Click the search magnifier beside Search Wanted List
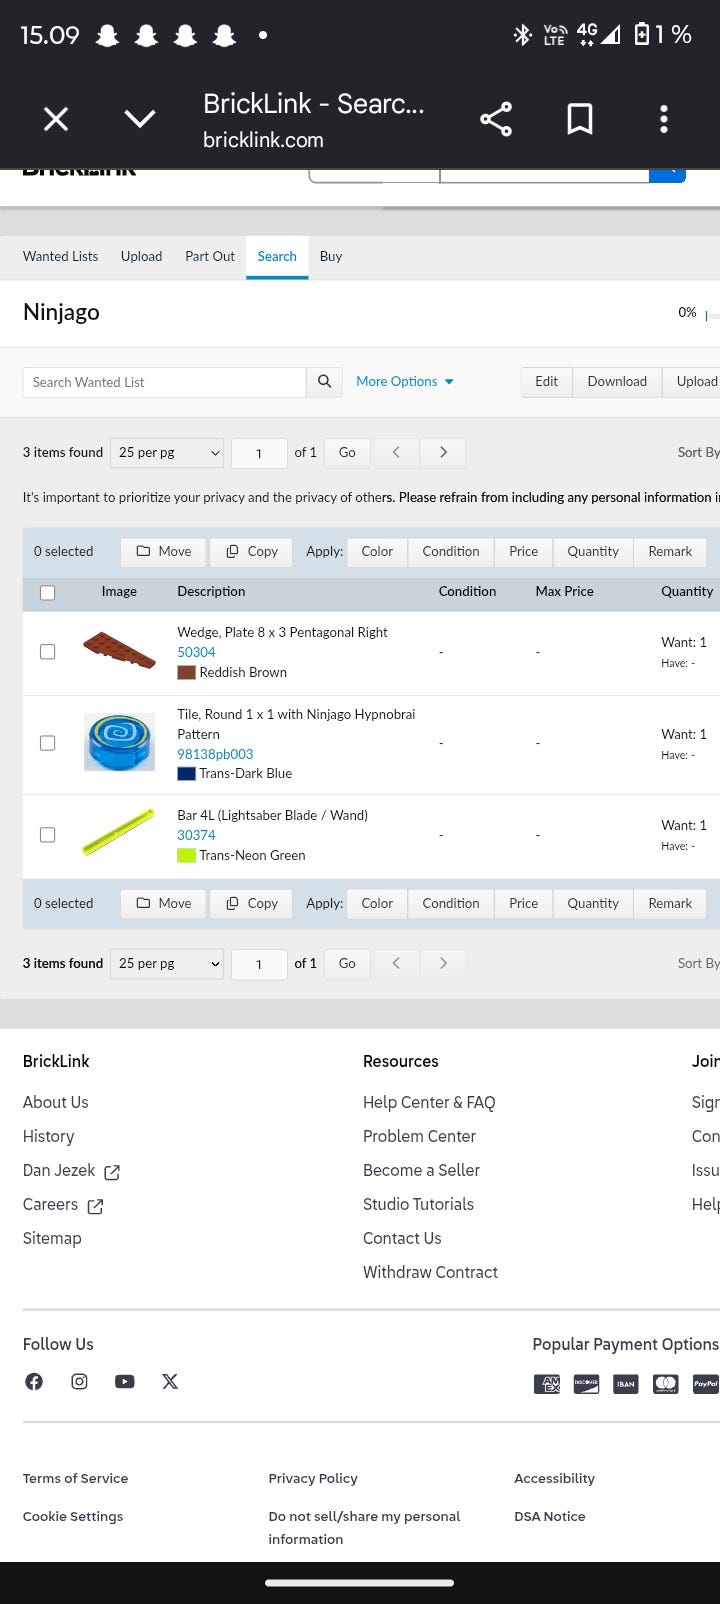 pyautogui.click(x=324, y=382)
